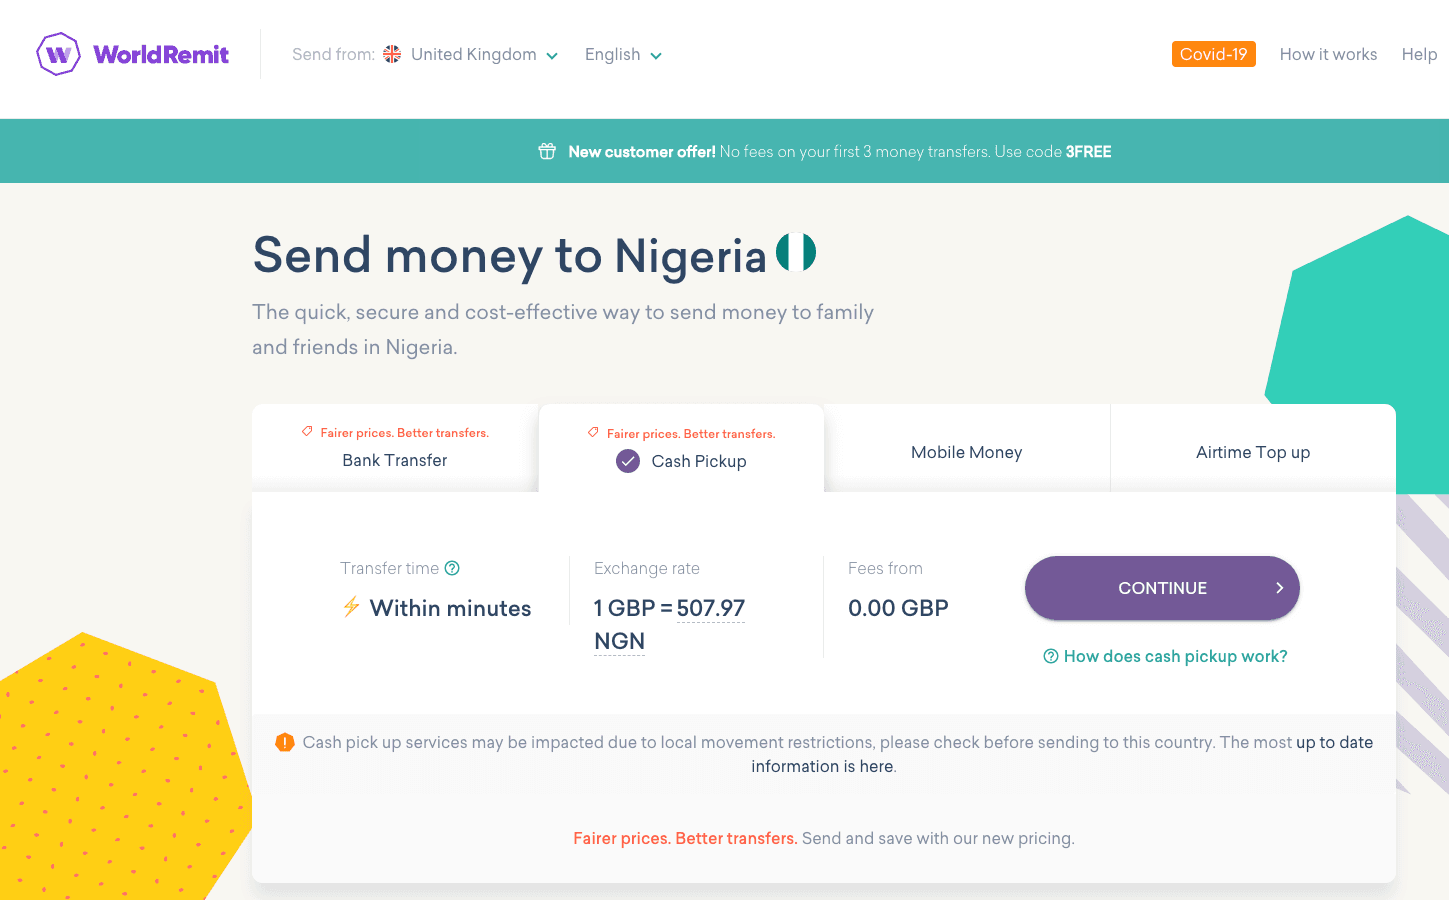Click the chevron arrow next to English

[x=656, y=56]
